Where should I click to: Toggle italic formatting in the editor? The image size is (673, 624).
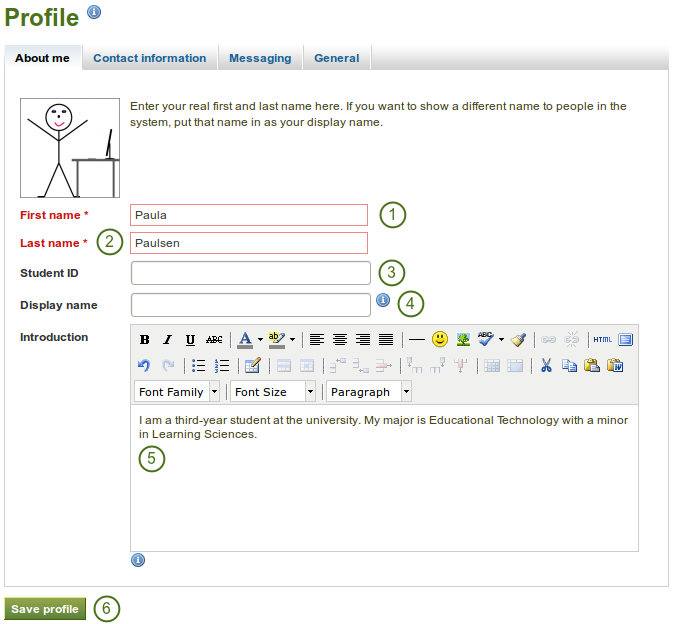click(167, 340)
